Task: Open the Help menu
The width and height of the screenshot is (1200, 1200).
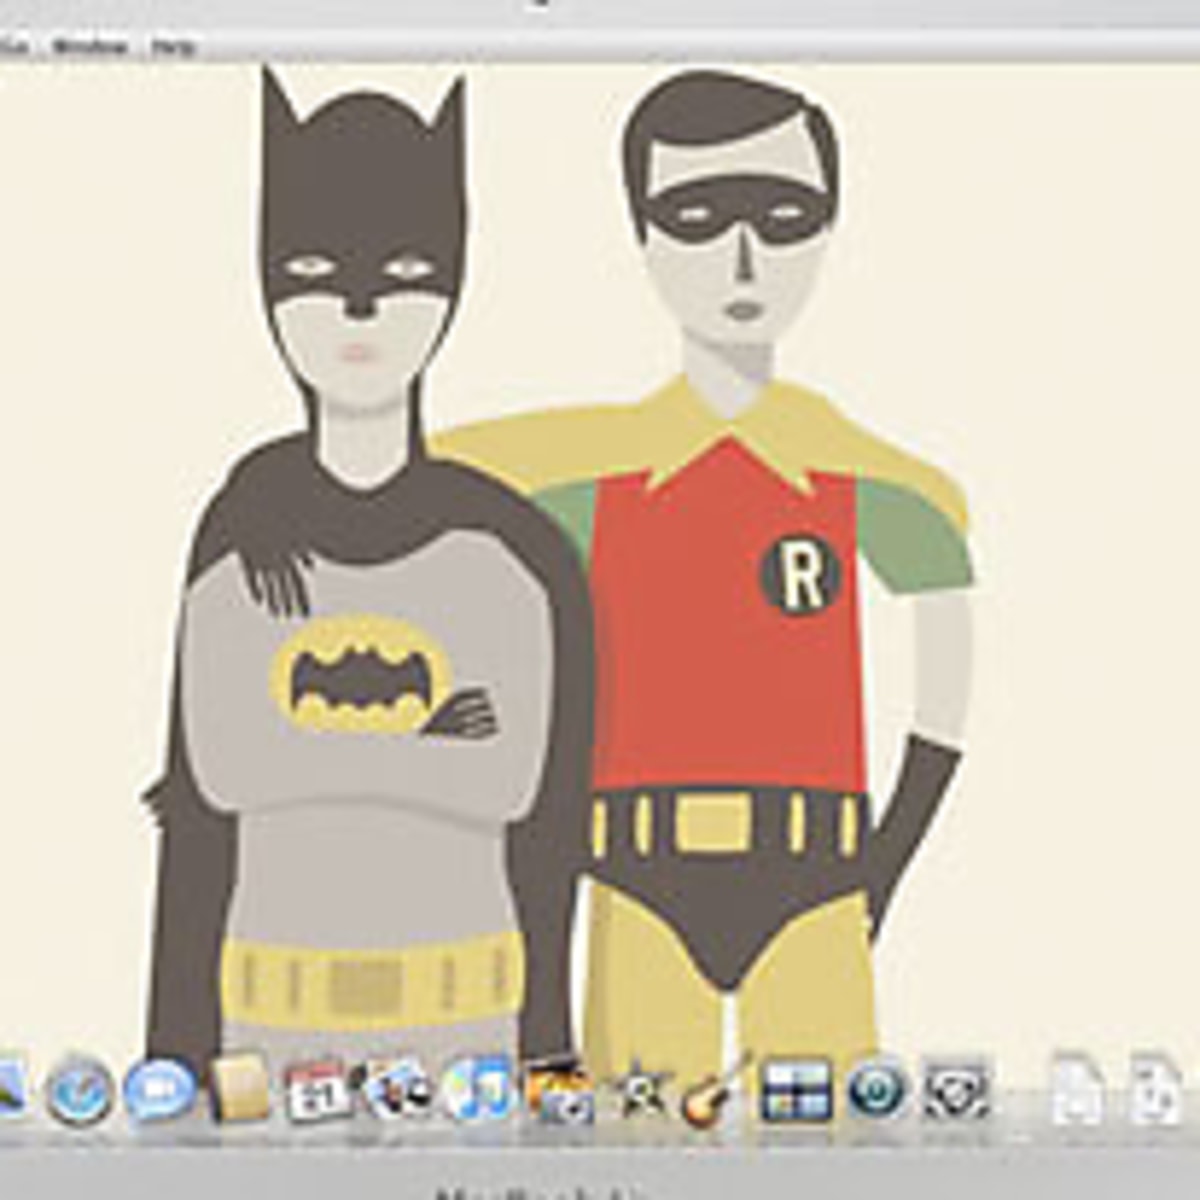Action: click(x=173, y=46)
